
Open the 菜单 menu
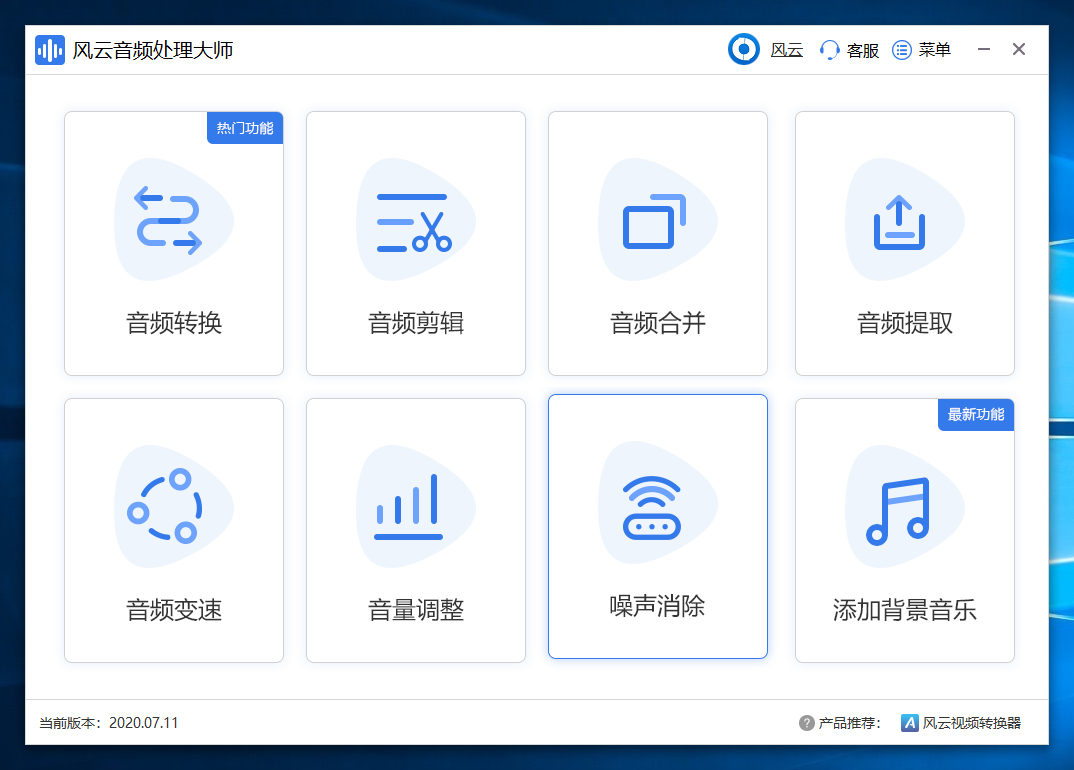921,50
